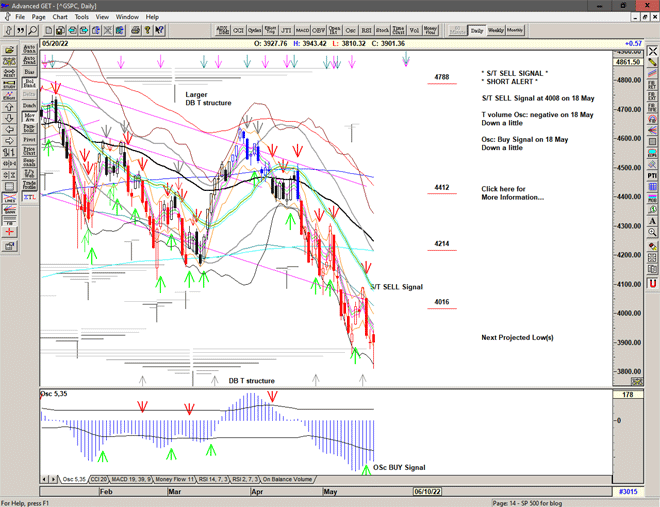Select the On Balance Volume tab
Image resolution: width=660 pixels, height=507 pixels.
pyautogui.click(x=289, y=479)
